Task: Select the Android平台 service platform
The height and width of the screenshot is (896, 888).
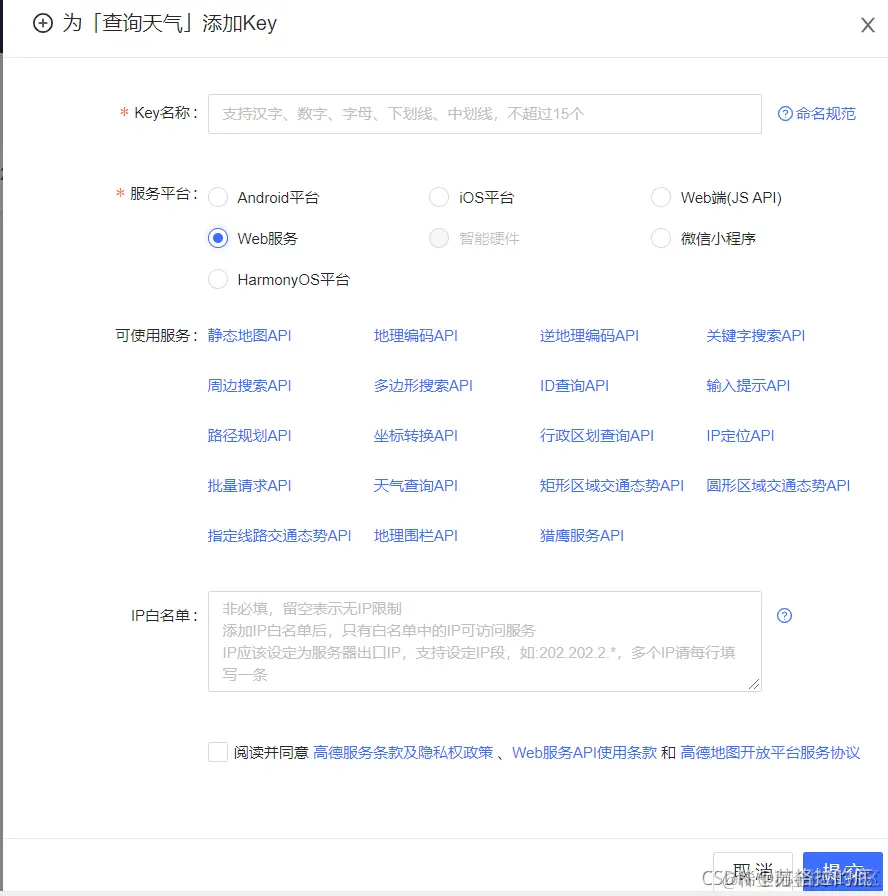Action: point(218,197)
